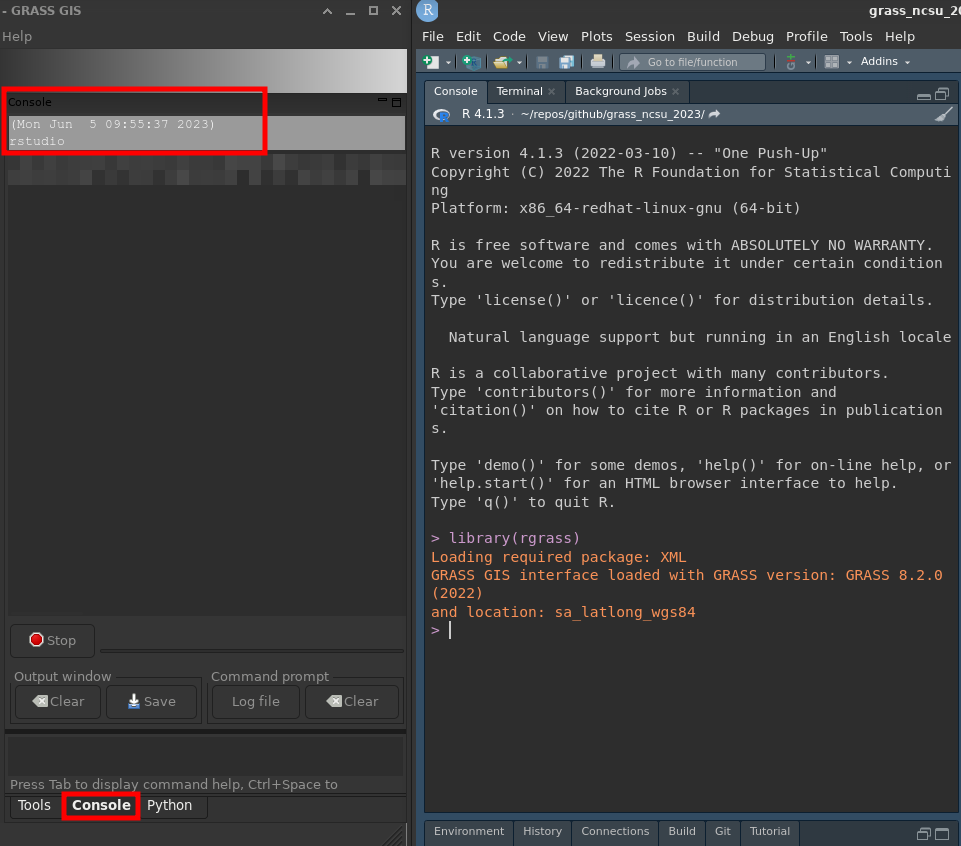Open the Tutorial tab
Image resolution: width=961 pixels, height=846 pixels.
770,831
